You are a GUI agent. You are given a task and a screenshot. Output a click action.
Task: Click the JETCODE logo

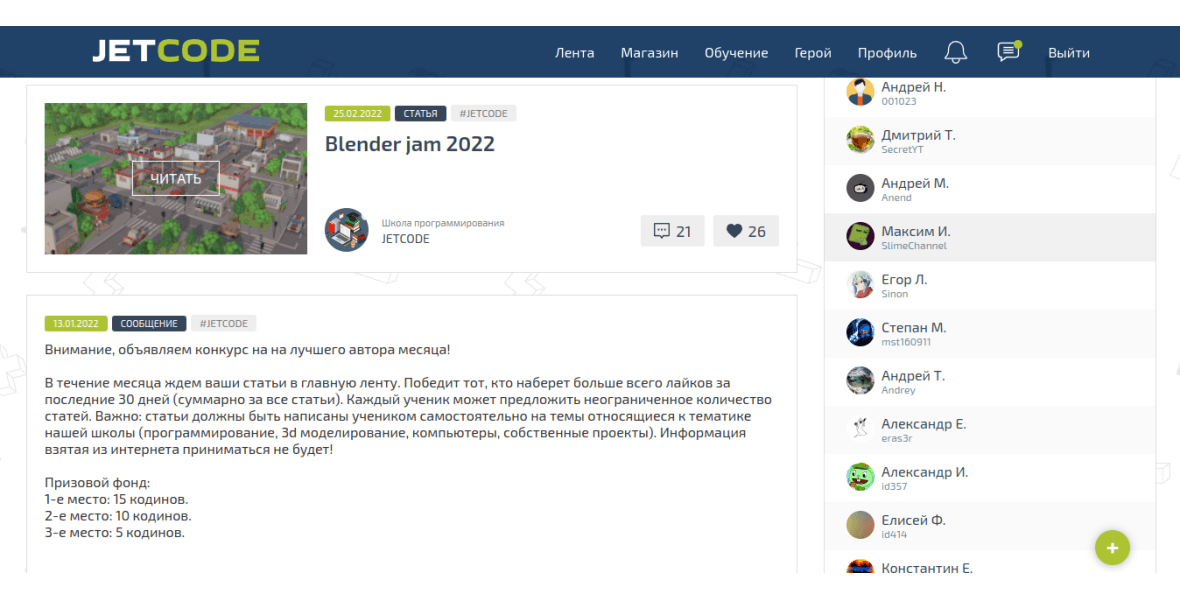(176, 51)
